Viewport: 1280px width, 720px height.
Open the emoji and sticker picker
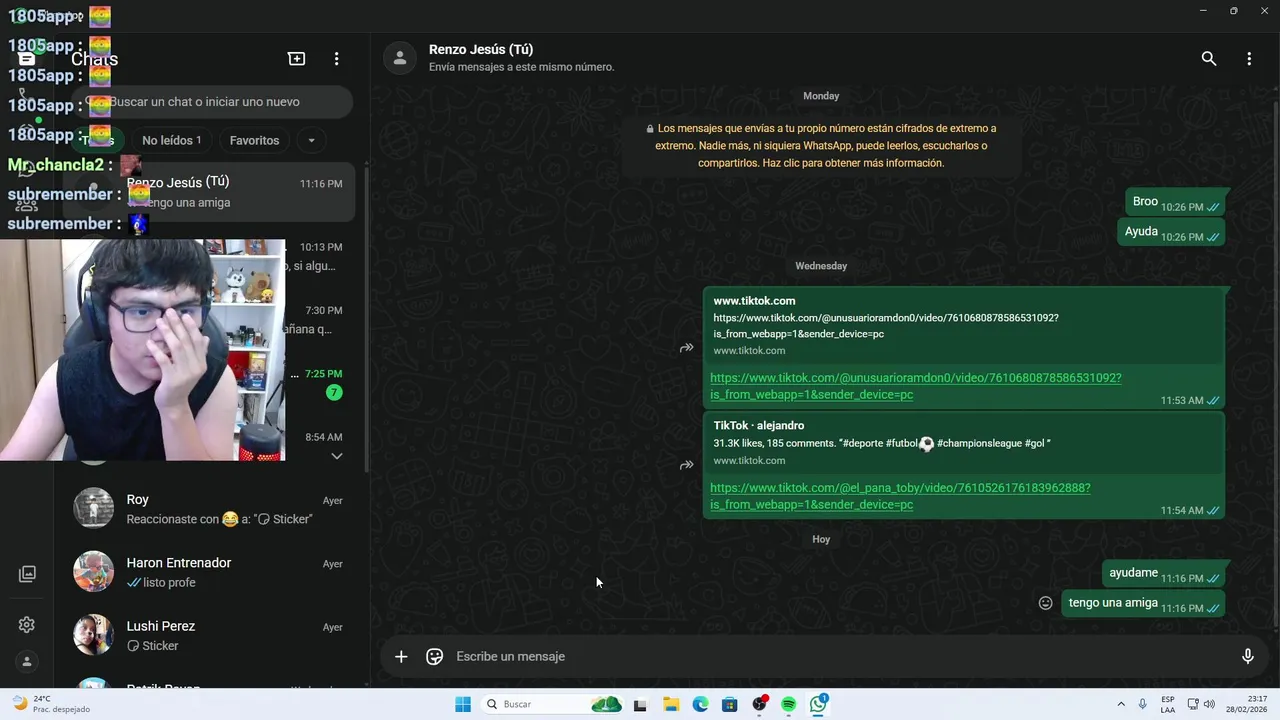click(434, 656)
